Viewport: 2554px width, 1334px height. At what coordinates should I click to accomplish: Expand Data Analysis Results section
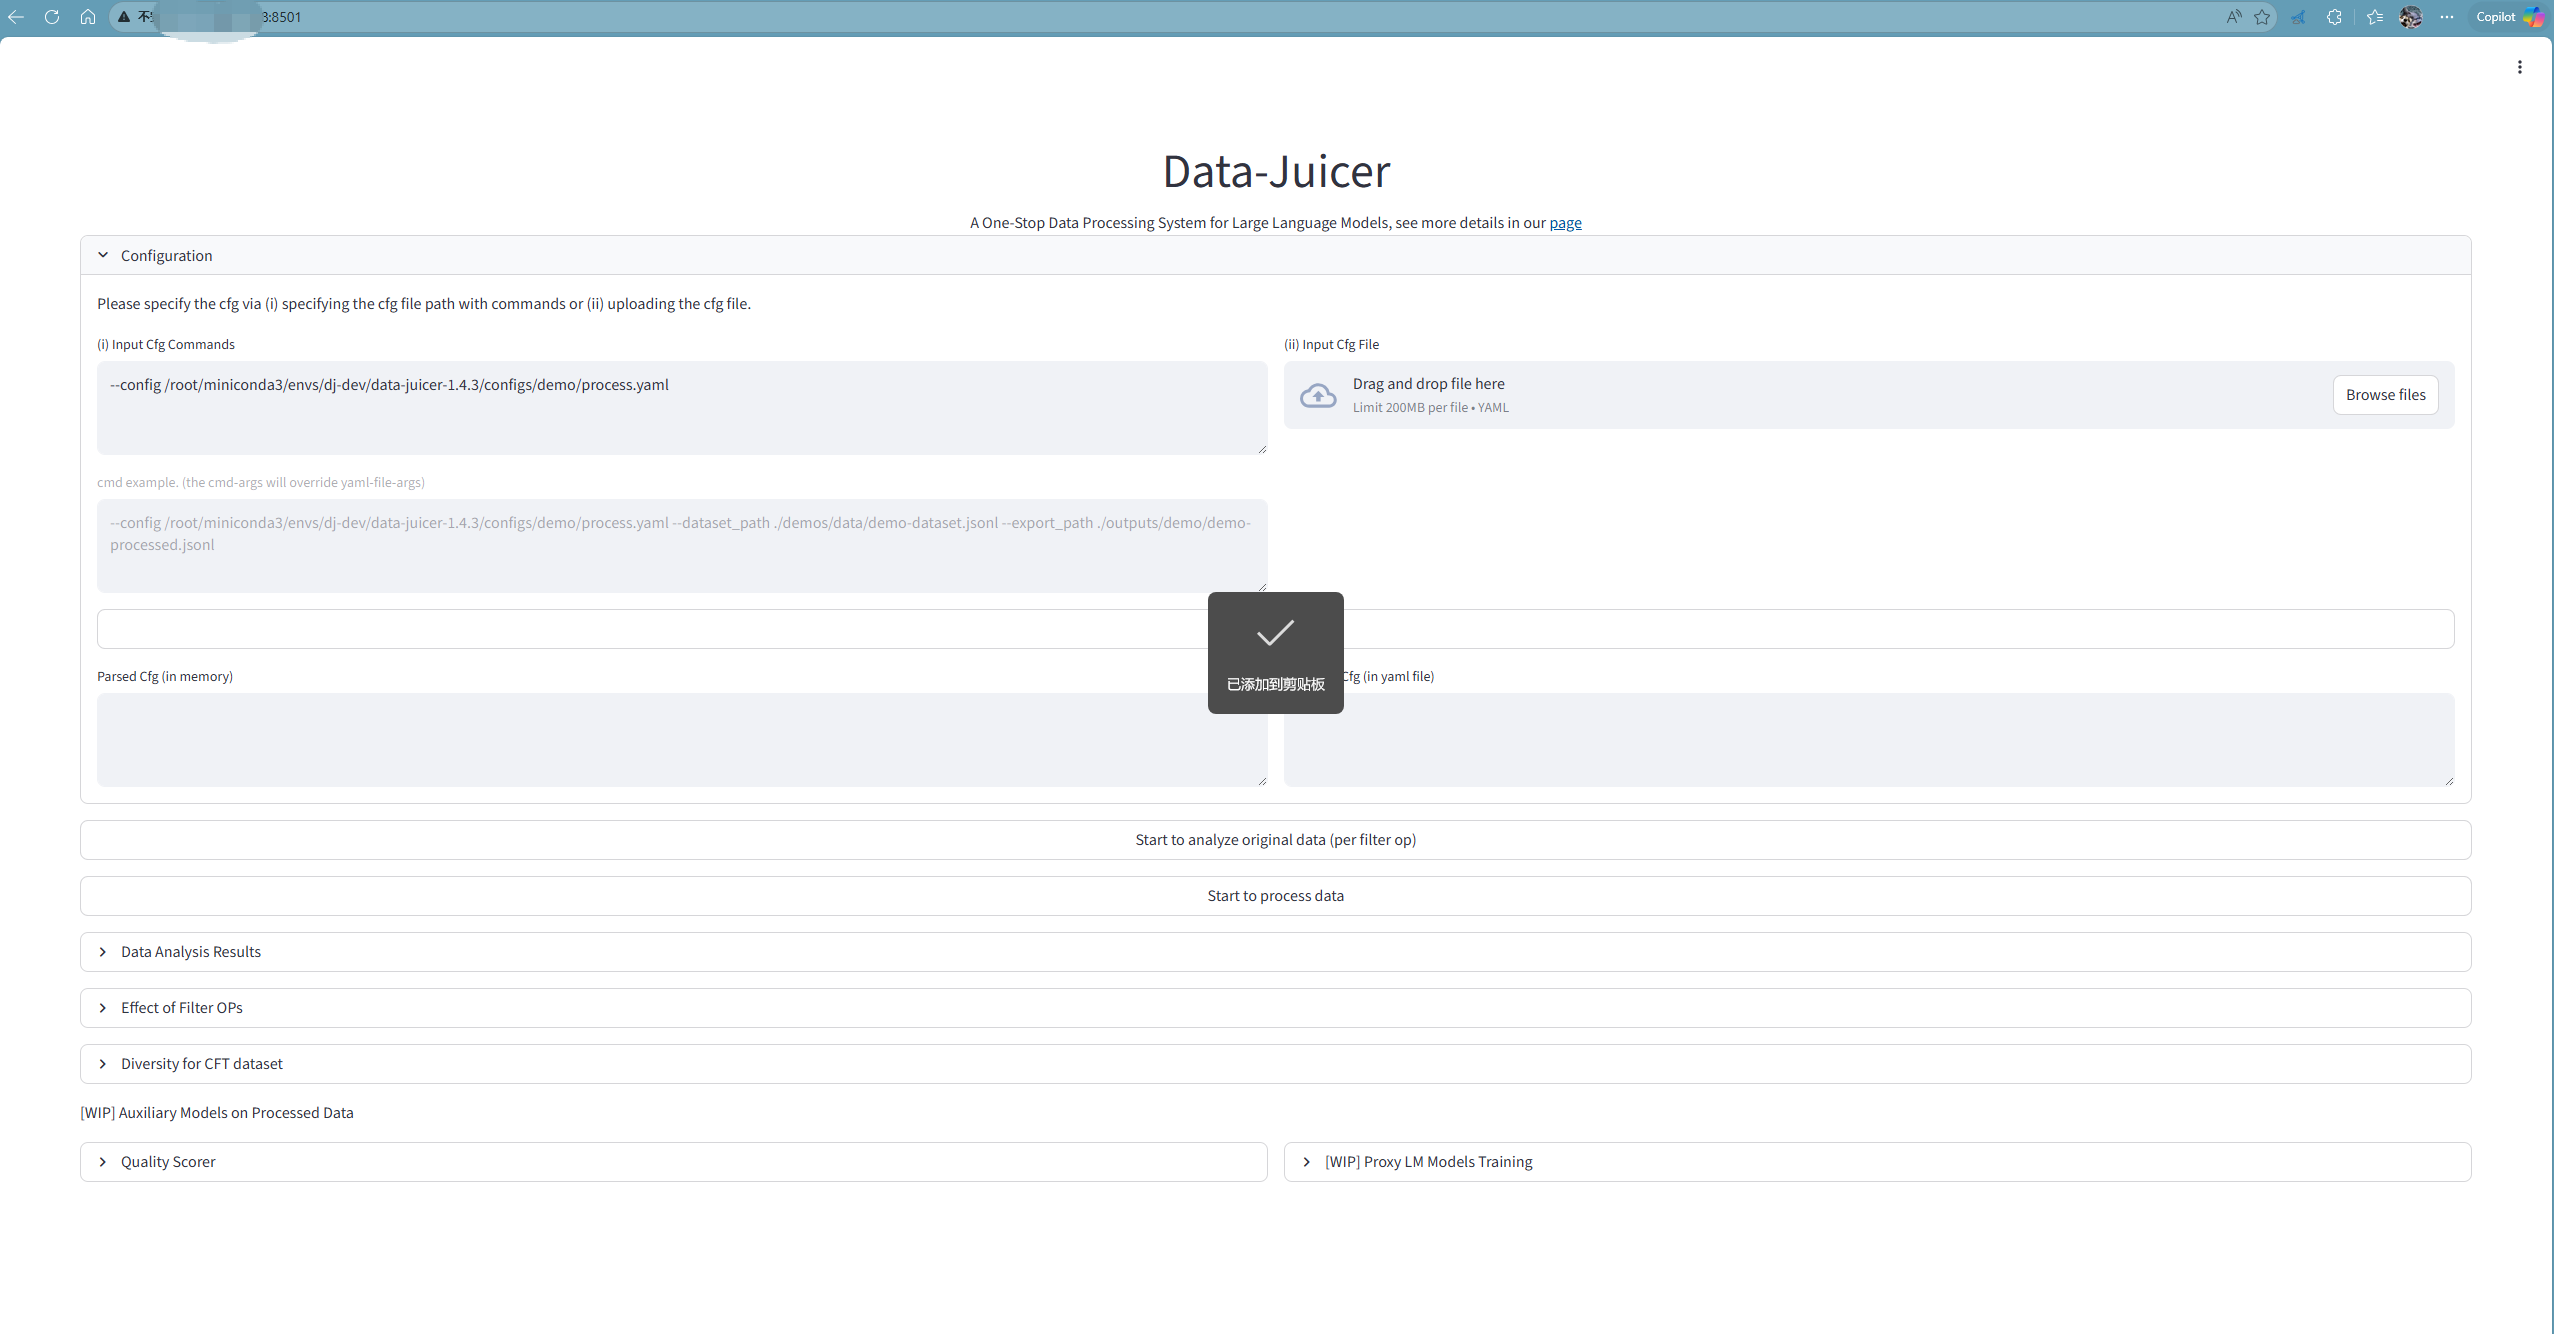coord(190,952)
